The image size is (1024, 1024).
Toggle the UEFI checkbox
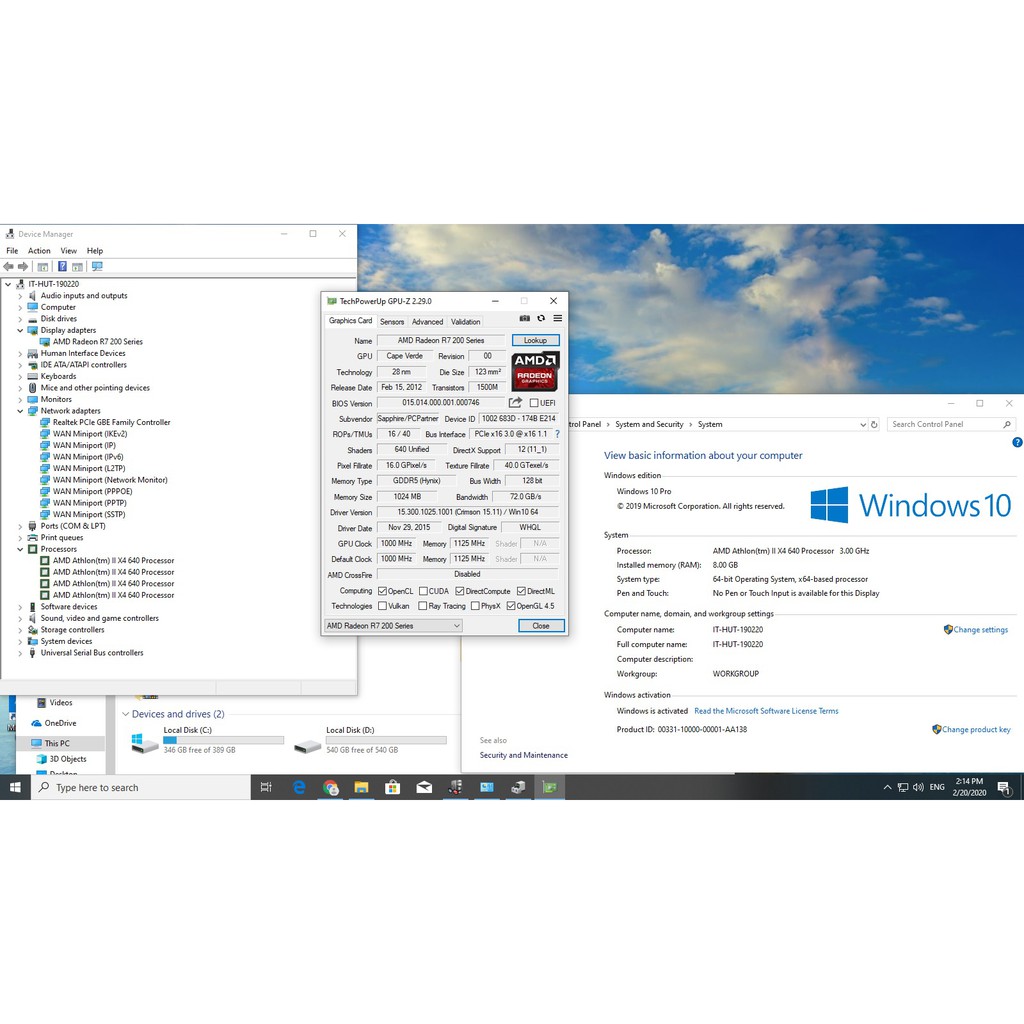534,403
